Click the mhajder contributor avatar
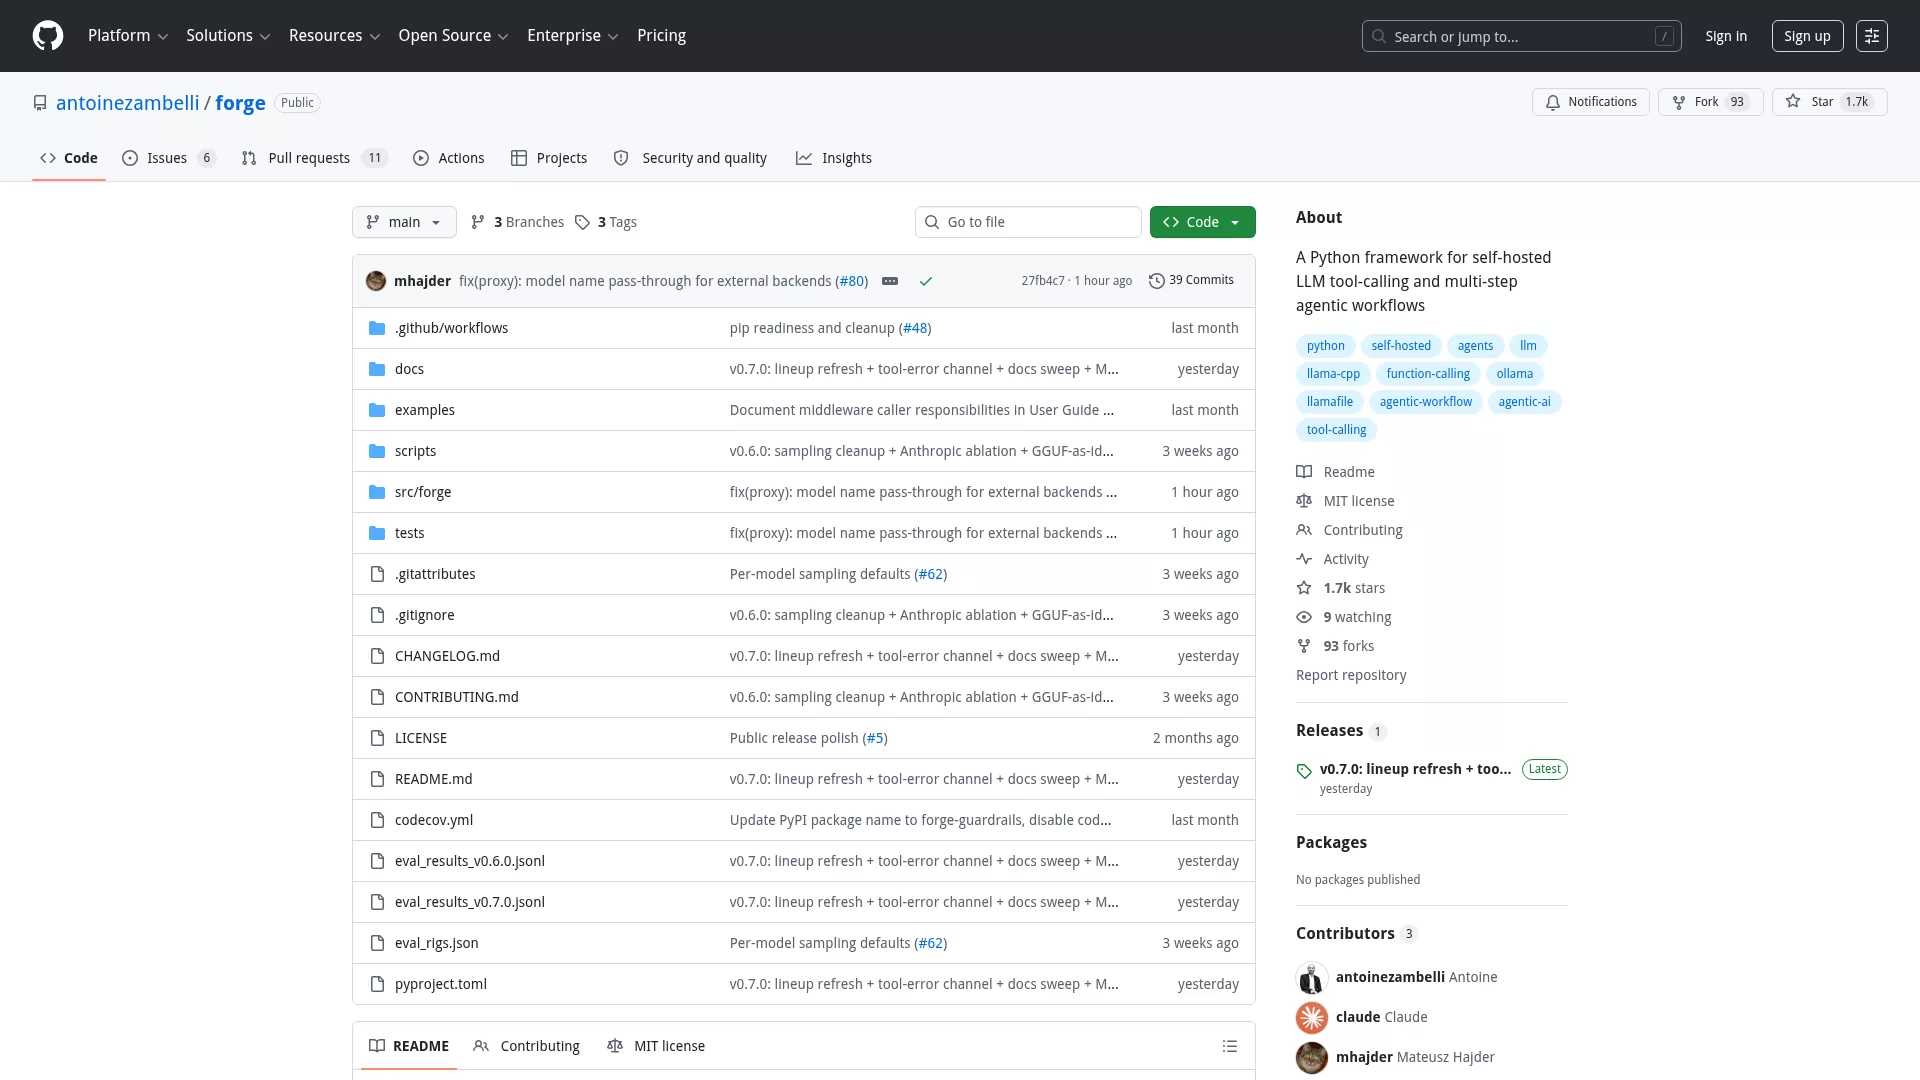The width and height of the screenshot is (1920, 1080). [1312, 1057]
